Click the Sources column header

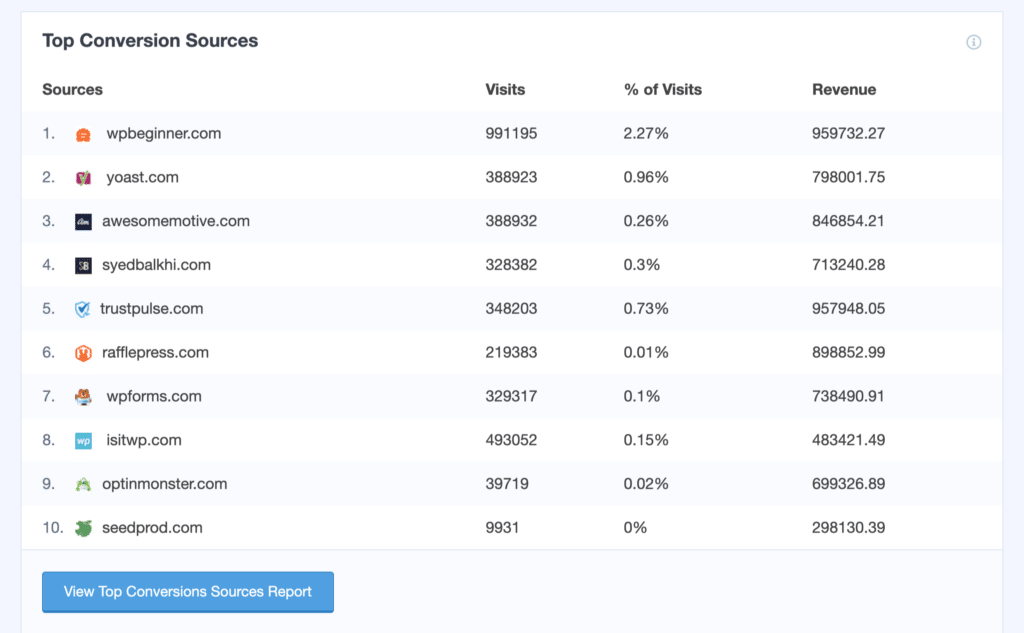pos(72,89)
